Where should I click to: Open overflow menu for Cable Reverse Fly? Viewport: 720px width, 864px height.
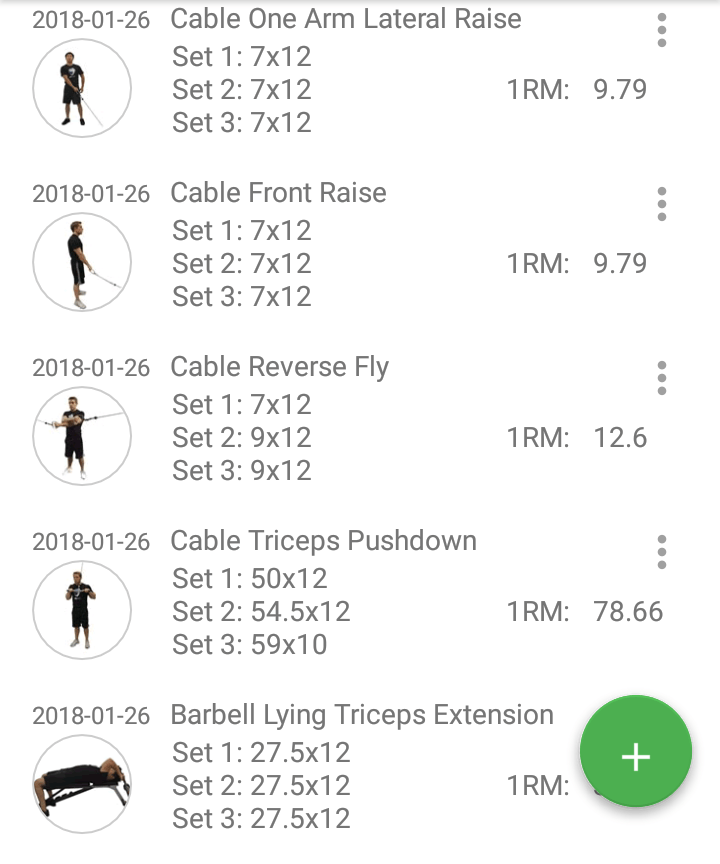662,378
